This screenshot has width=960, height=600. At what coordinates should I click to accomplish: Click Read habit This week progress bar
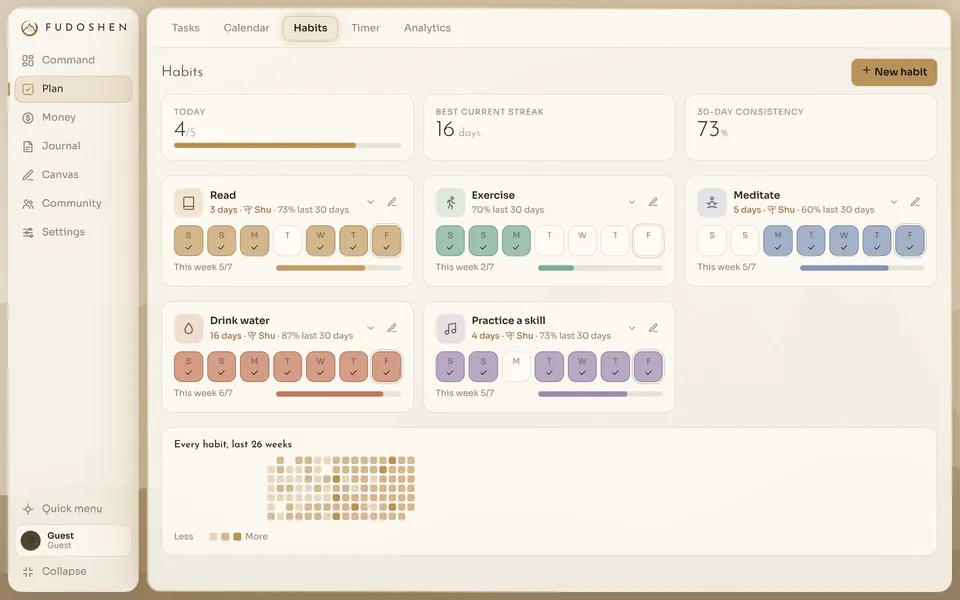click(x=339, y=268)
